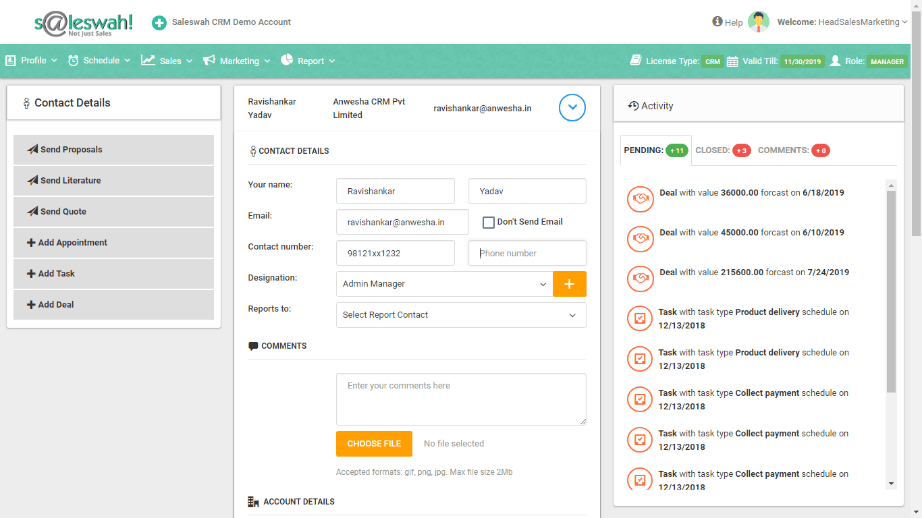Screen dimensions: 922x518
Task: Click the deal icon for value 215600.00
Action: tap(640, 278)
